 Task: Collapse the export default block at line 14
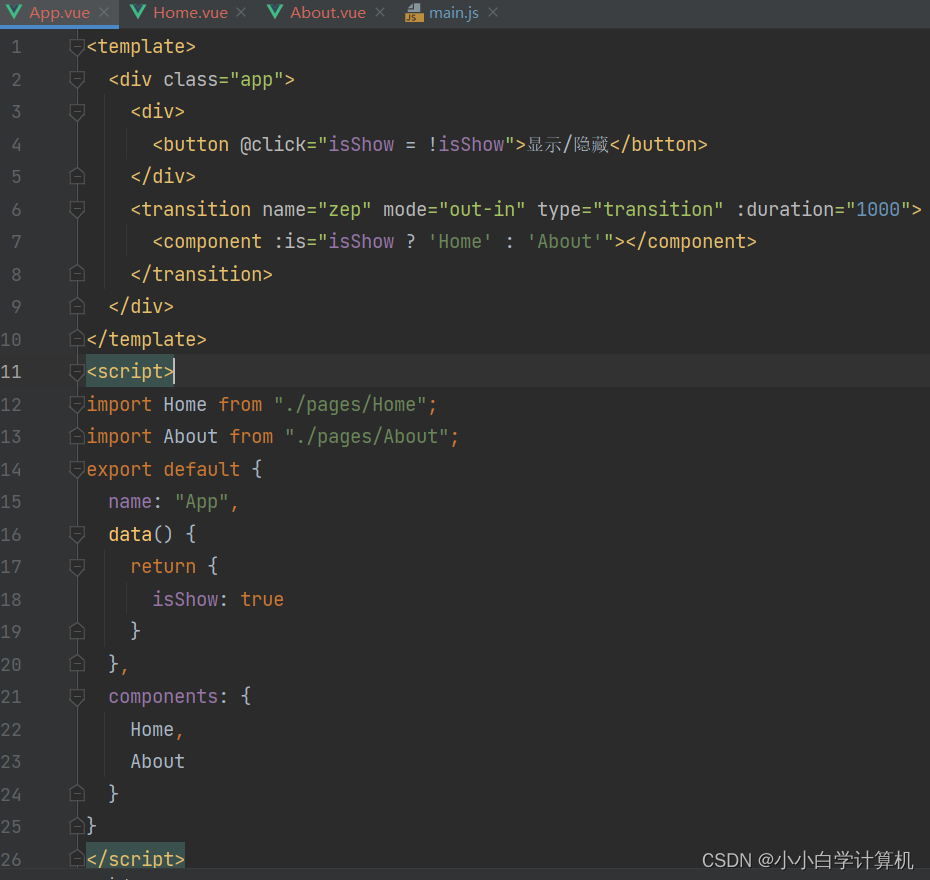coord(77,469)
